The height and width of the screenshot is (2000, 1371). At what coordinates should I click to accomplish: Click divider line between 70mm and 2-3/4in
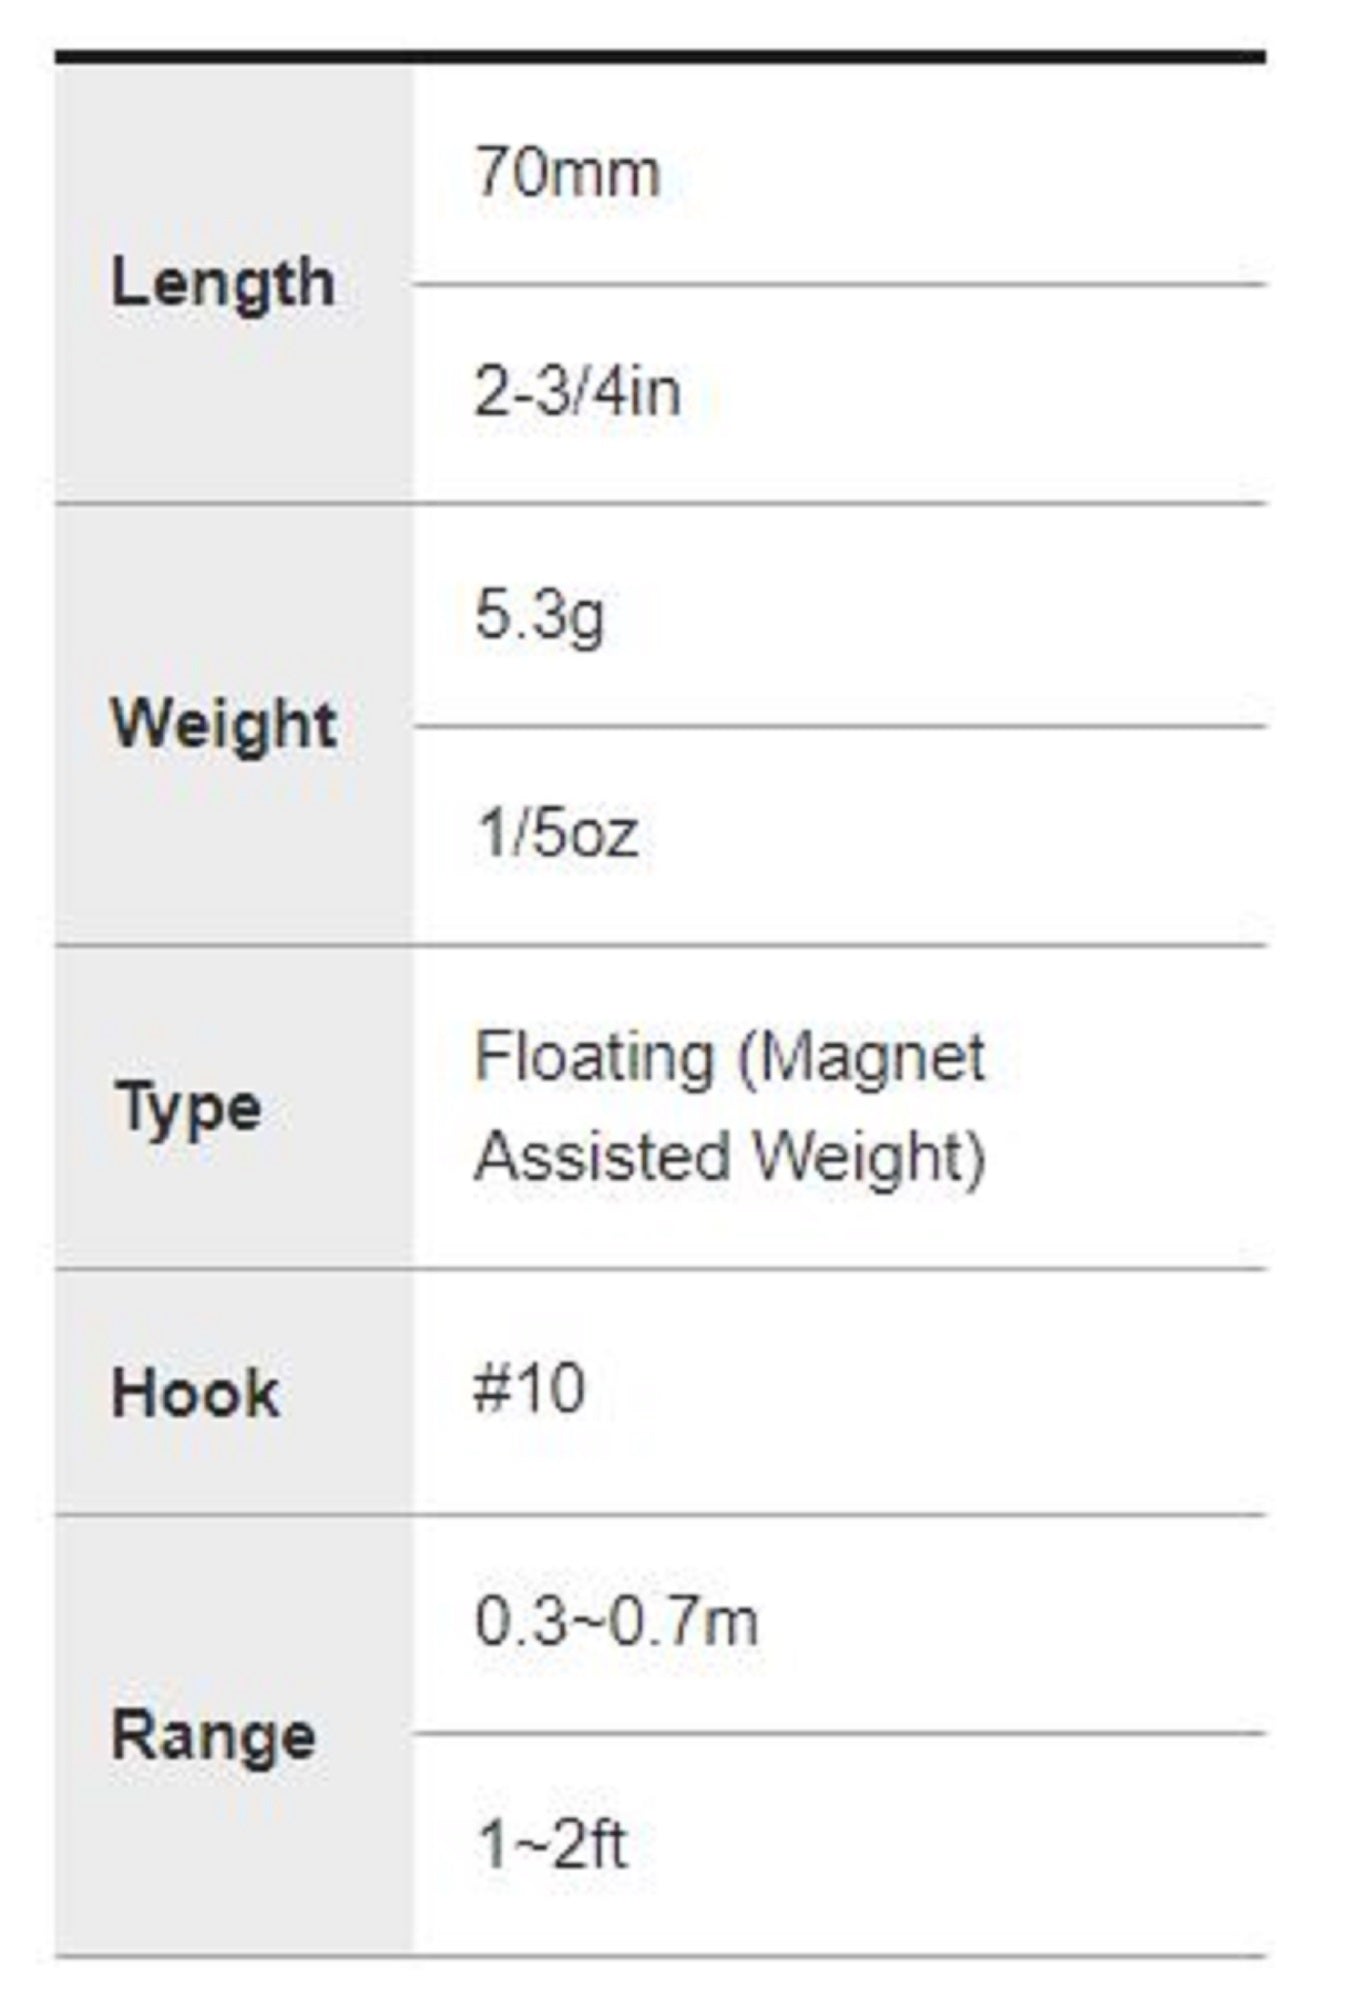tap(839, 285)
